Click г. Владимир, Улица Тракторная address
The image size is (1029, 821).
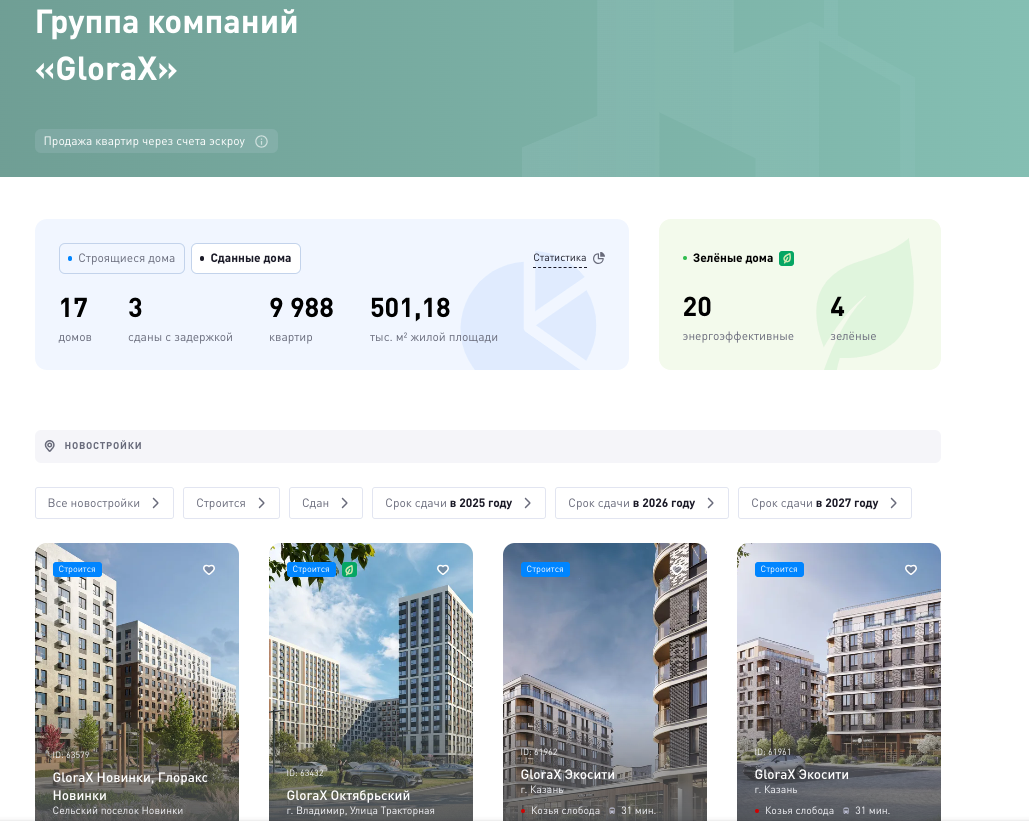(x=360, y=810)
